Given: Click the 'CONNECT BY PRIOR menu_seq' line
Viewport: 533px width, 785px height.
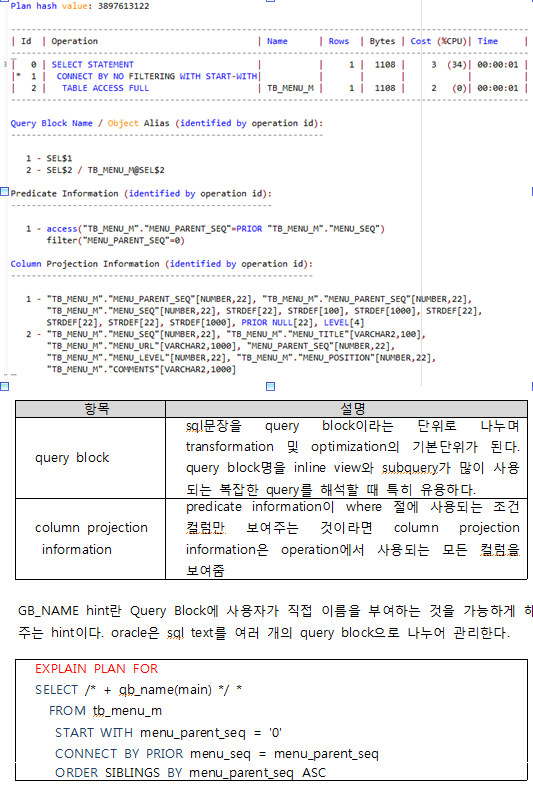Looking at the screenshot, I should point(217,754).
